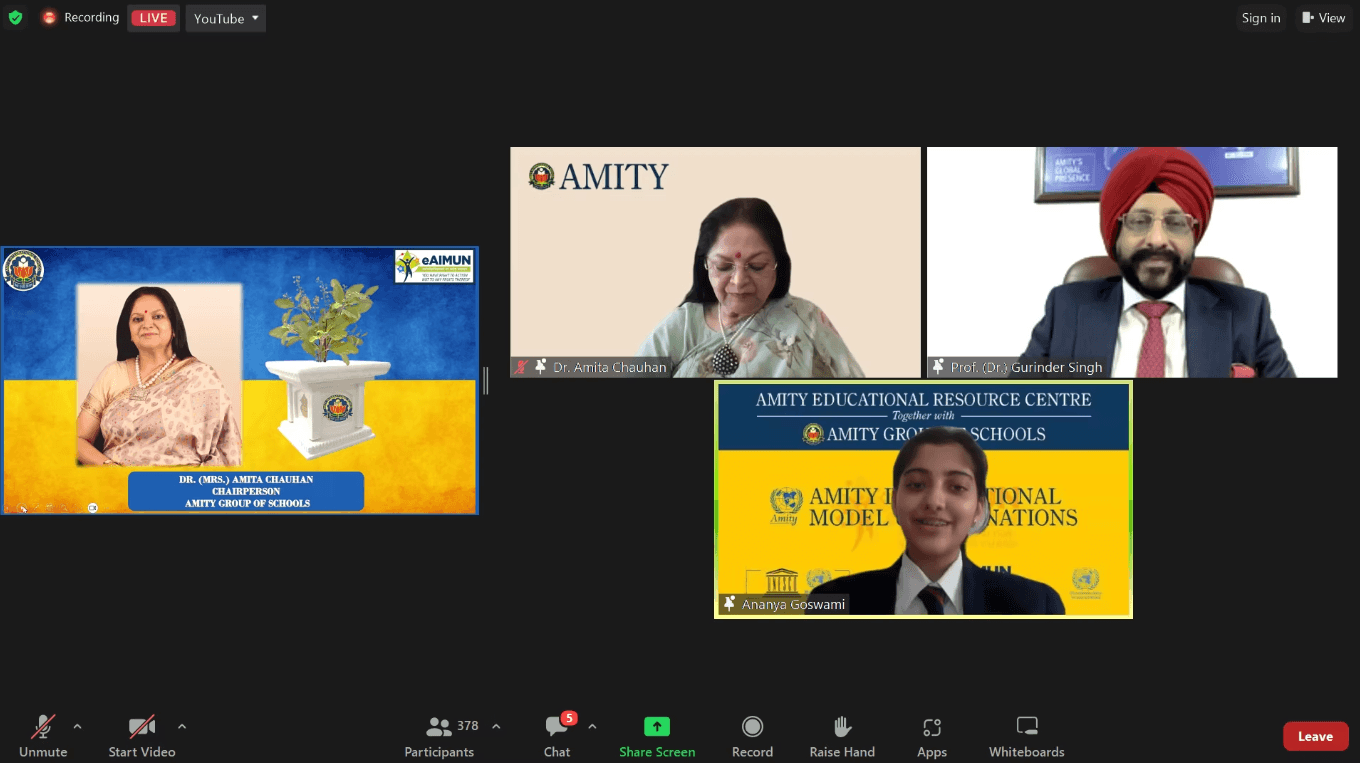Viewport: 1360px width, 763px height.
Task: Click the eAIMUN logo on the shared slide
Action: 434,266
